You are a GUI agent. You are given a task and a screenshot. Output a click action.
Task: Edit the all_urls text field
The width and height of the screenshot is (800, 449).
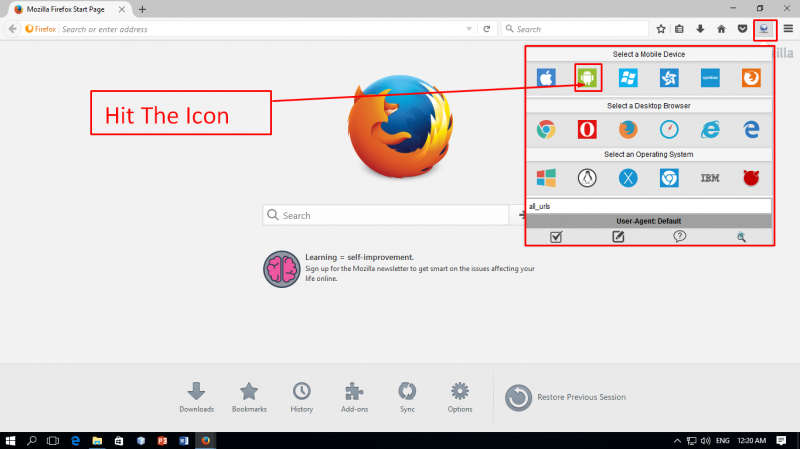(x=648, y=206)
